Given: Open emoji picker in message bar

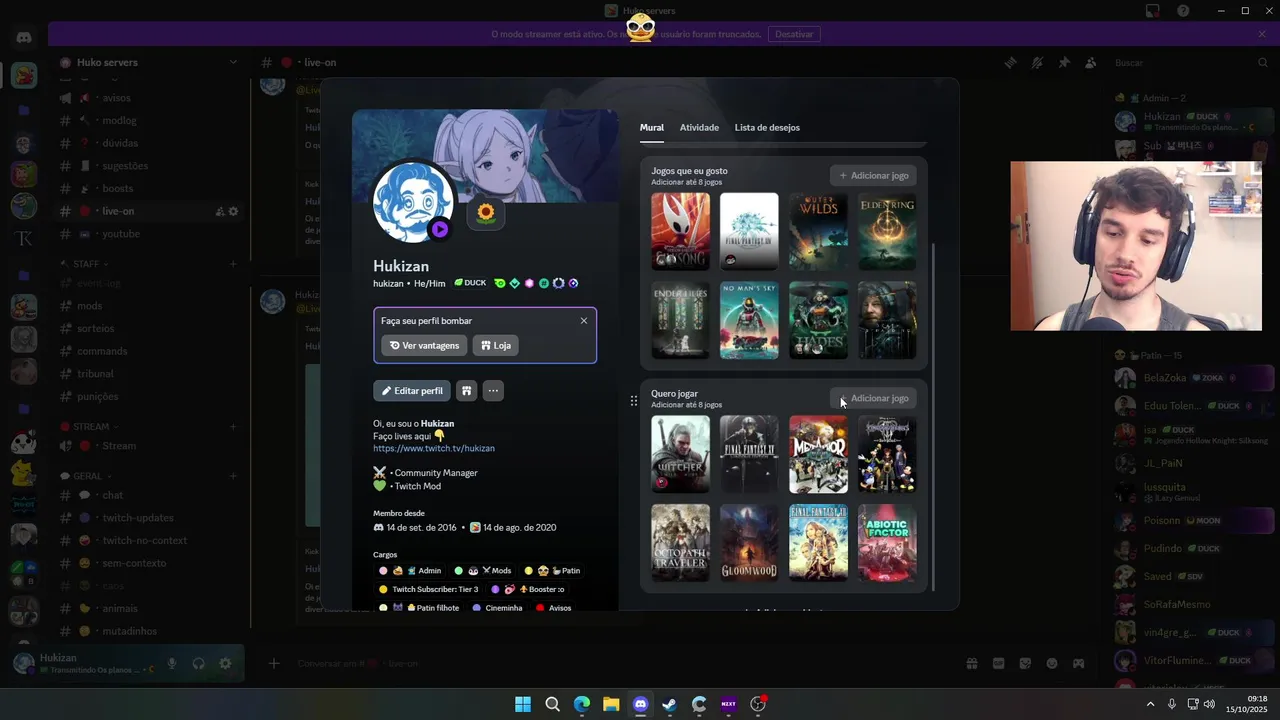Looking at the screenshot, I should click(x=1052, y=663).
